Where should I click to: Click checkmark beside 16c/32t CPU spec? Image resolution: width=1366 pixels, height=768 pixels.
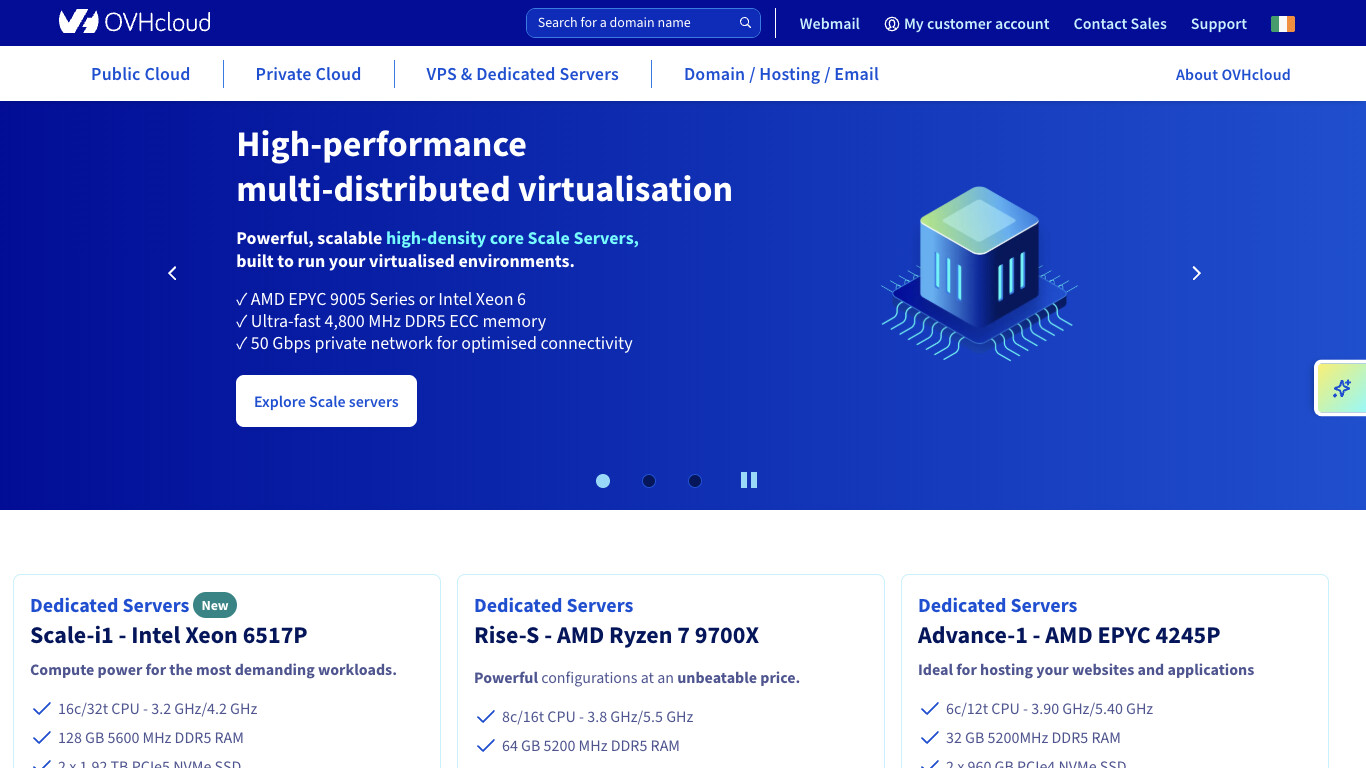click(41, 709)
